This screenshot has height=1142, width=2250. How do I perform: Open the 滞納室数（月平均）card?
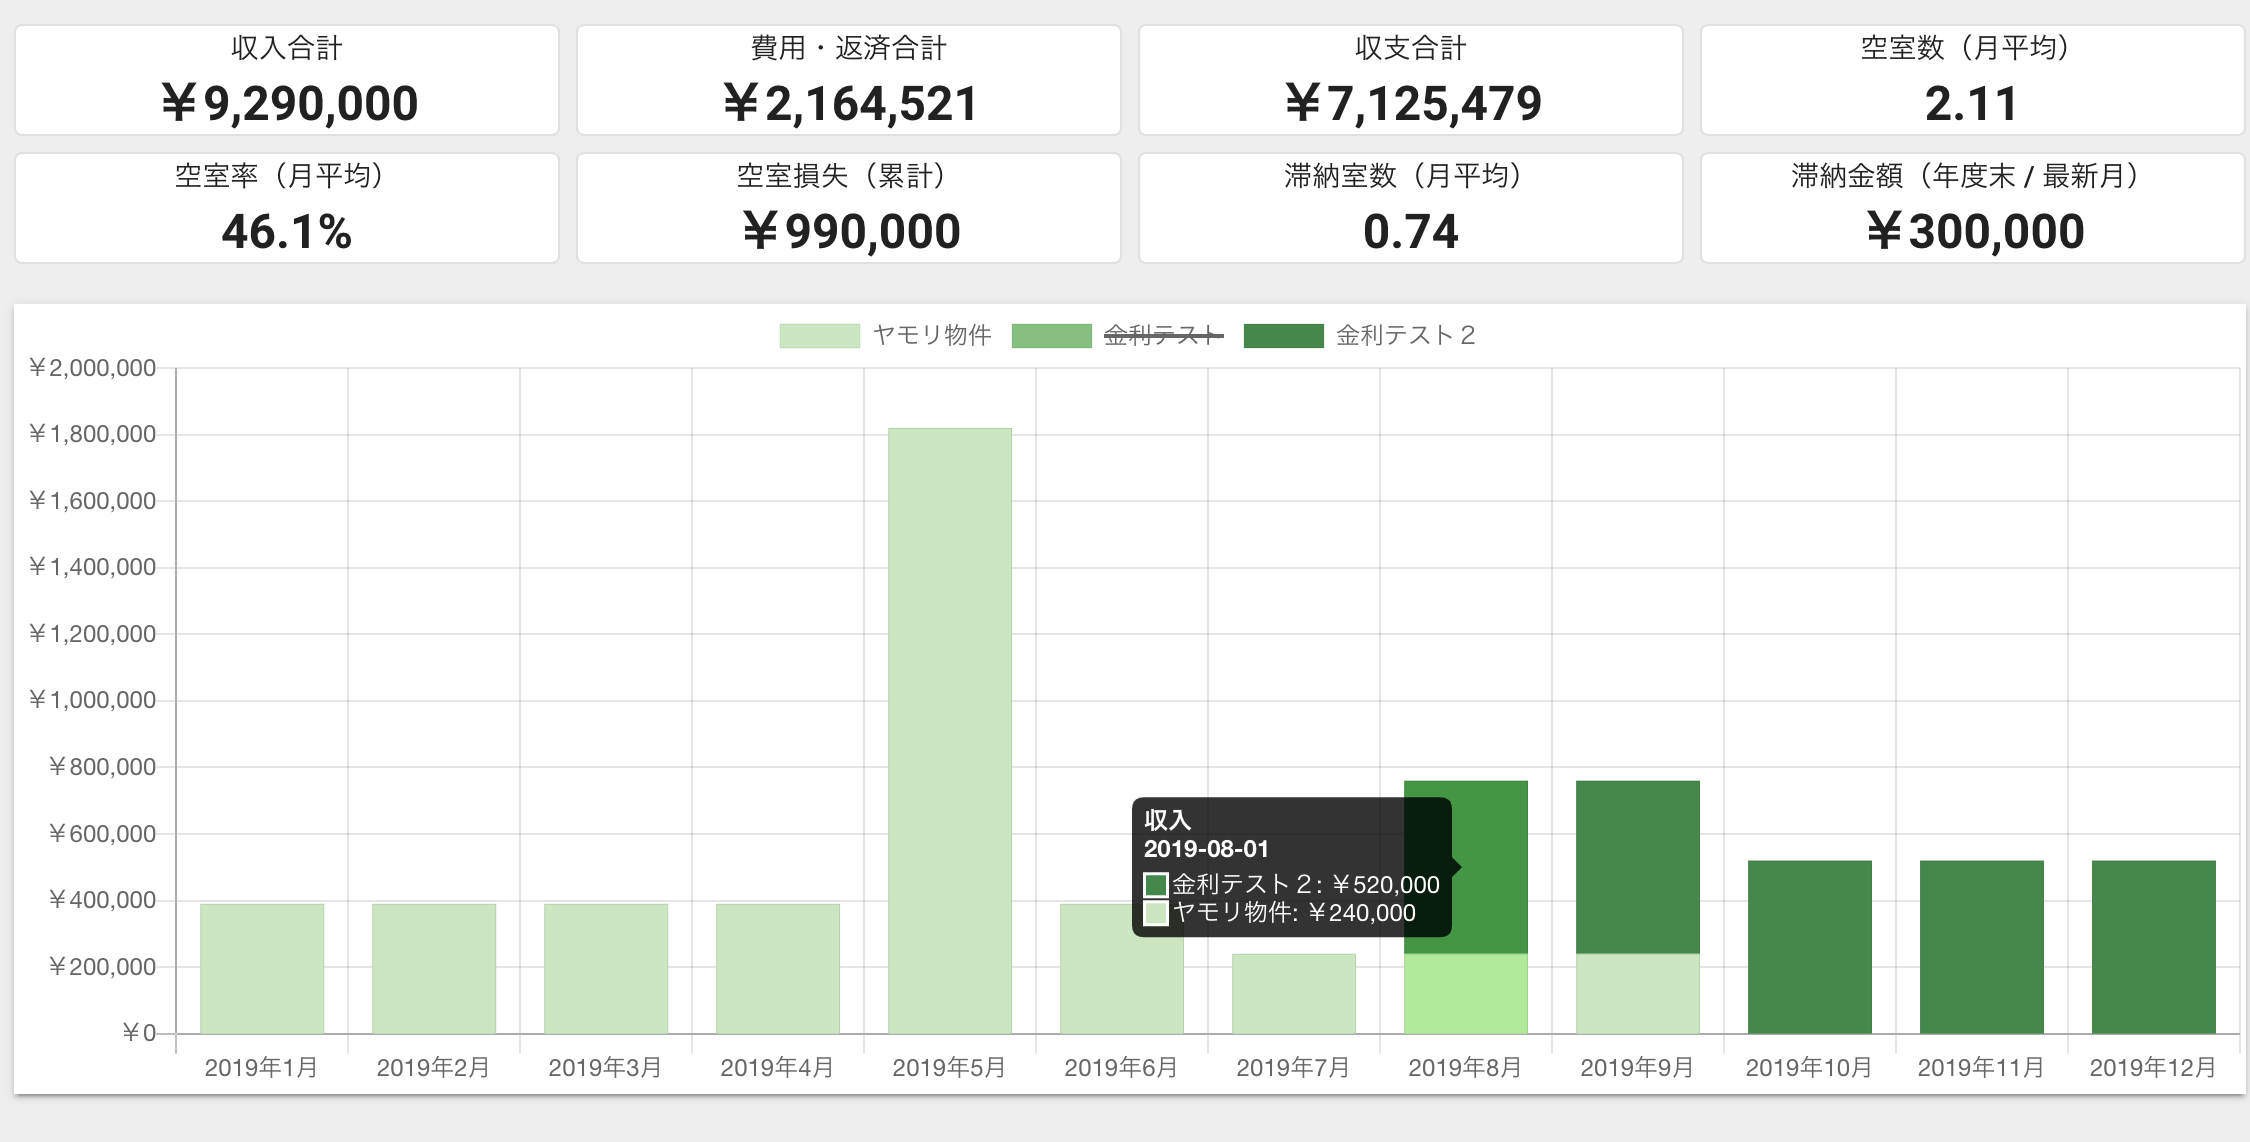point(1411,208)
